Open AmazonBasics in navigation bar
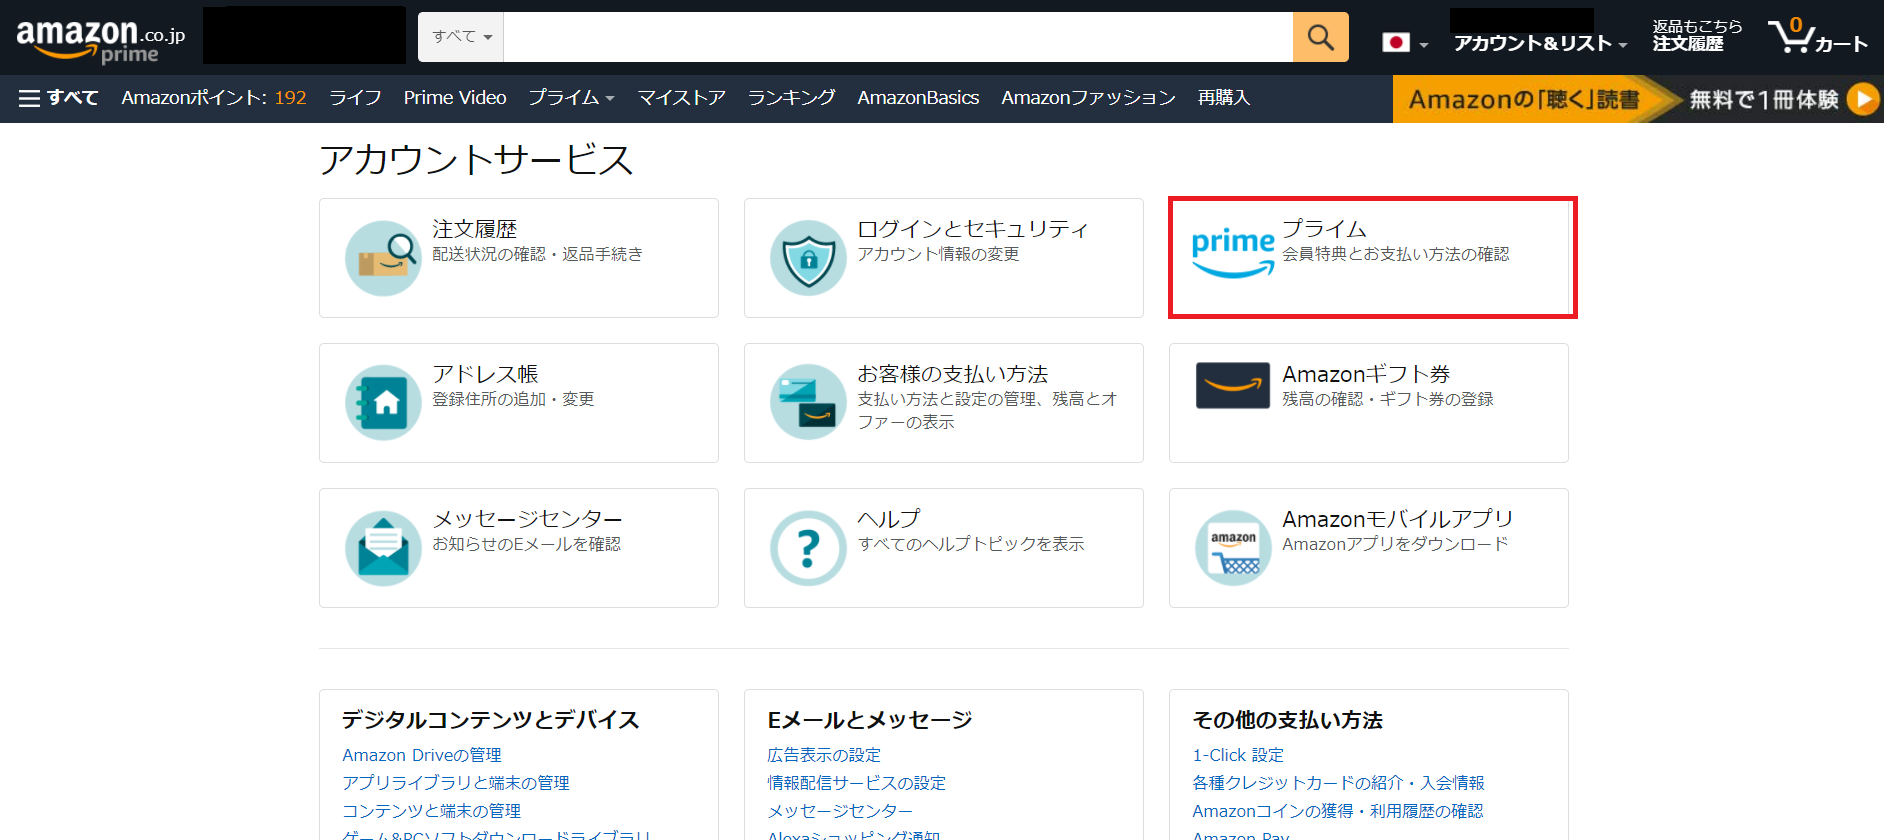This screenshot has height=840, width=1884. tap(918, 98)
